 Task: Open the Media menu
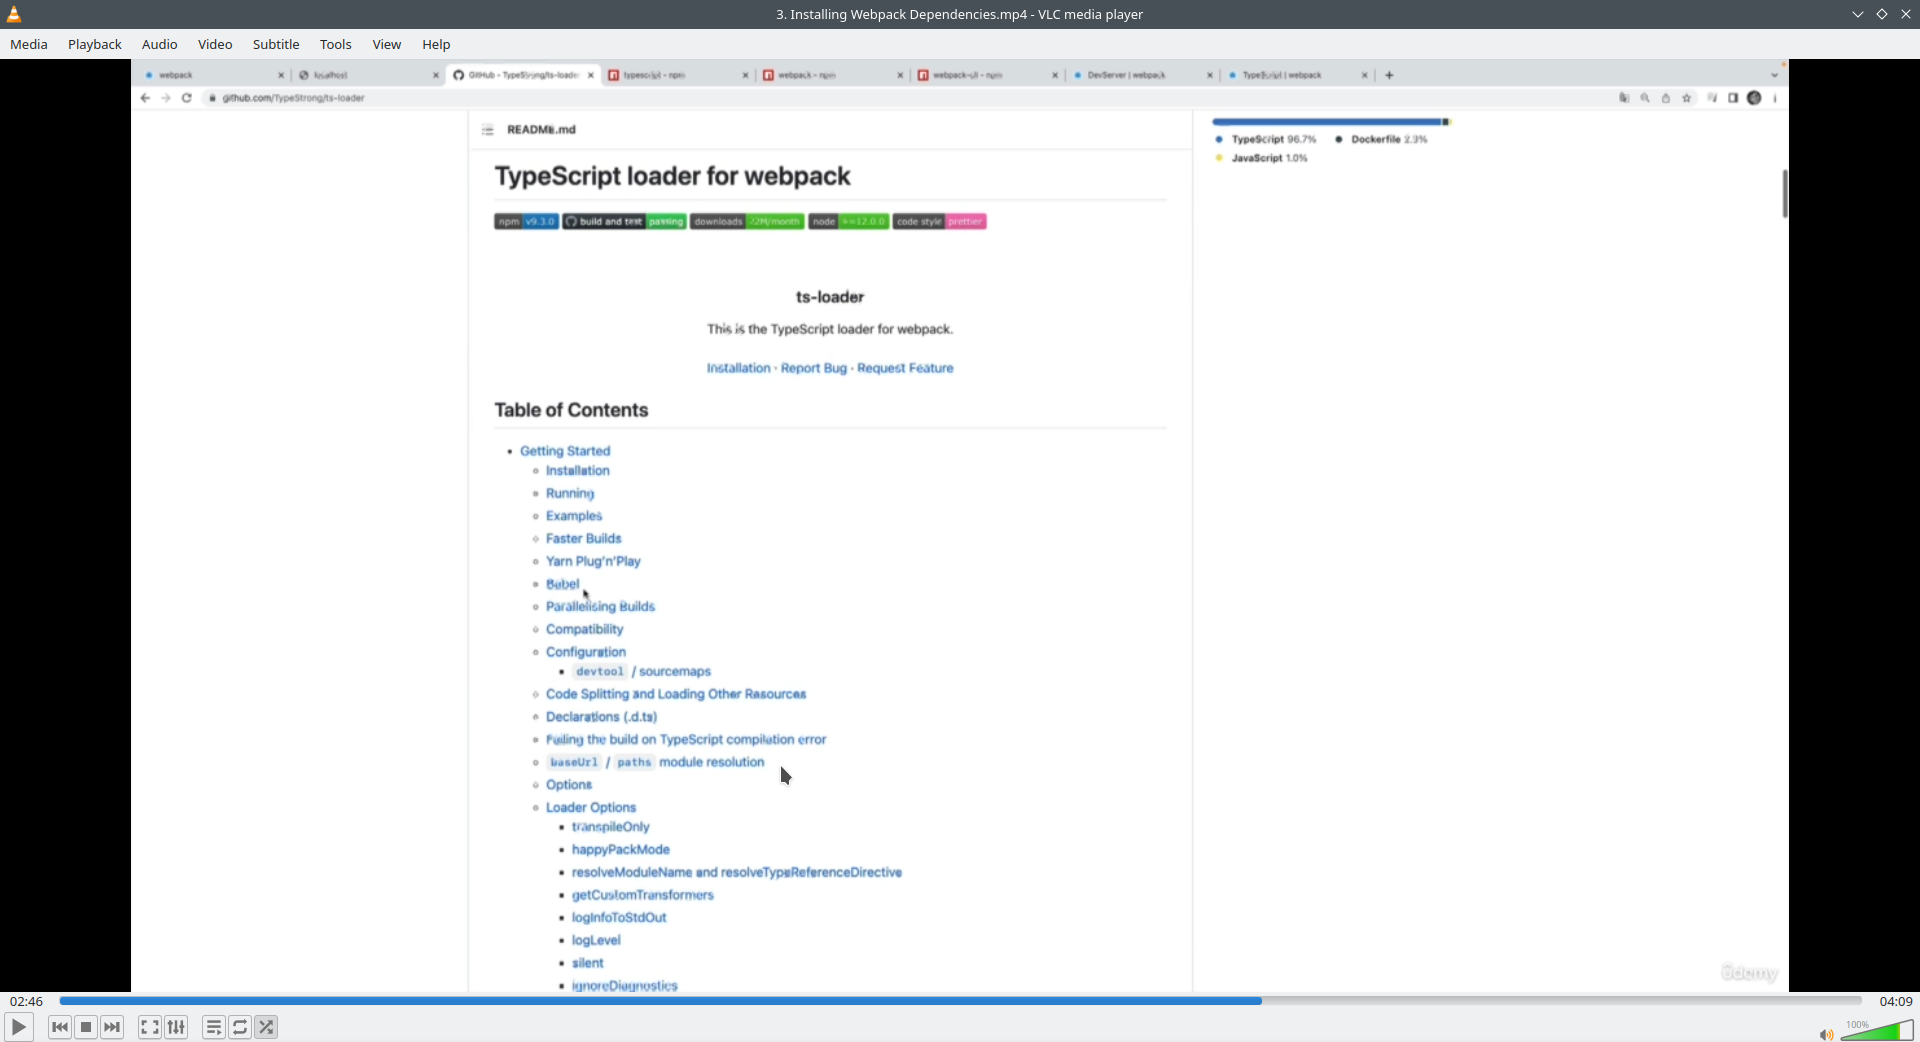(29, 44)
